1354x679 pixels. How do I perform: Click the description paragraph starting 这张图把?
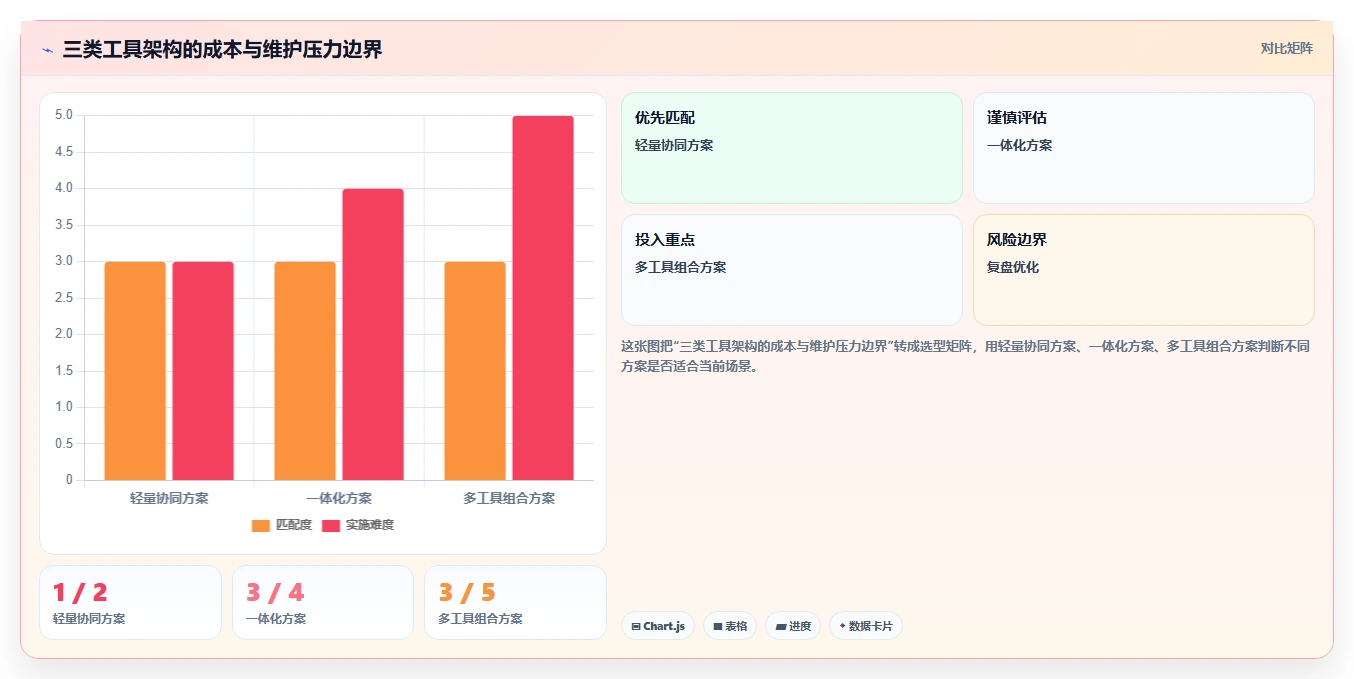966,356
